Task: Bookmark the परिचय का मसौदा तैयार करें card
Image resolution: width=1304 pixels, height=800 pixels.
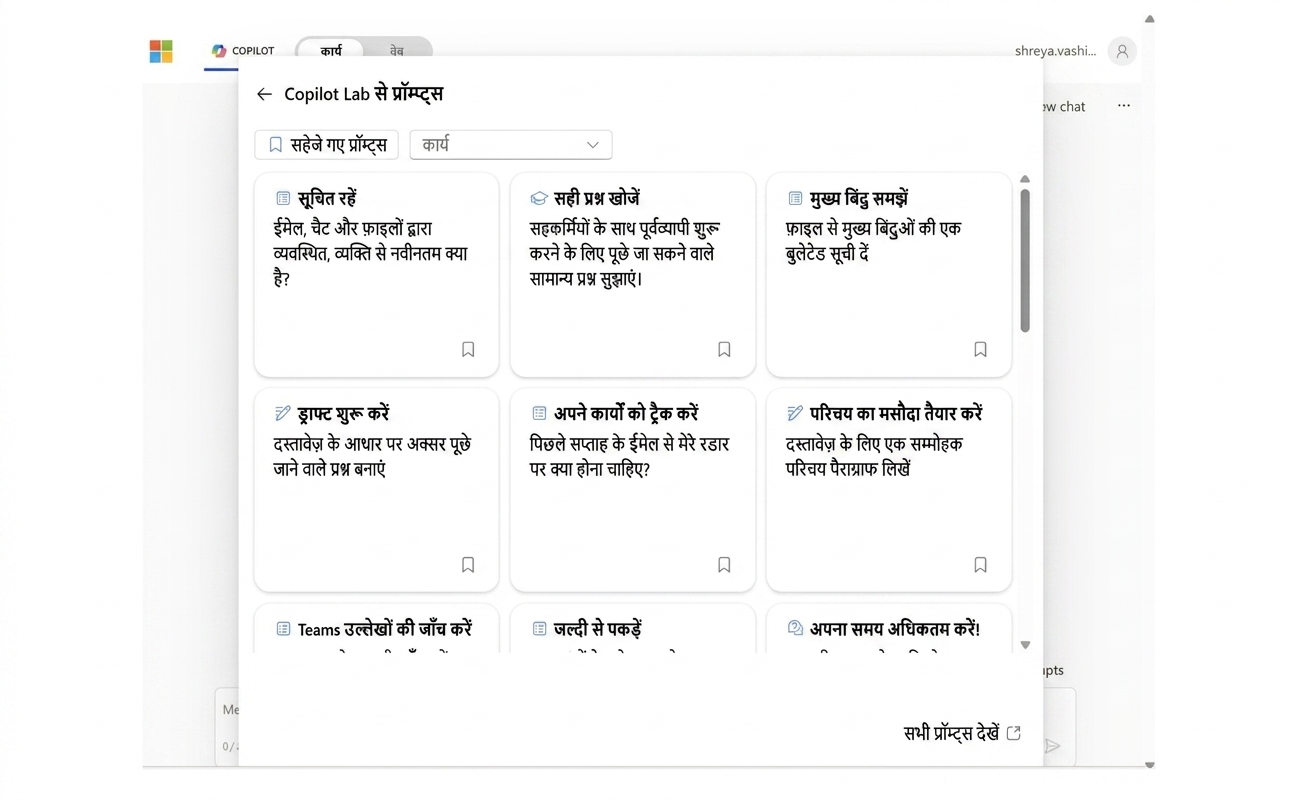Action: [980, 565]
